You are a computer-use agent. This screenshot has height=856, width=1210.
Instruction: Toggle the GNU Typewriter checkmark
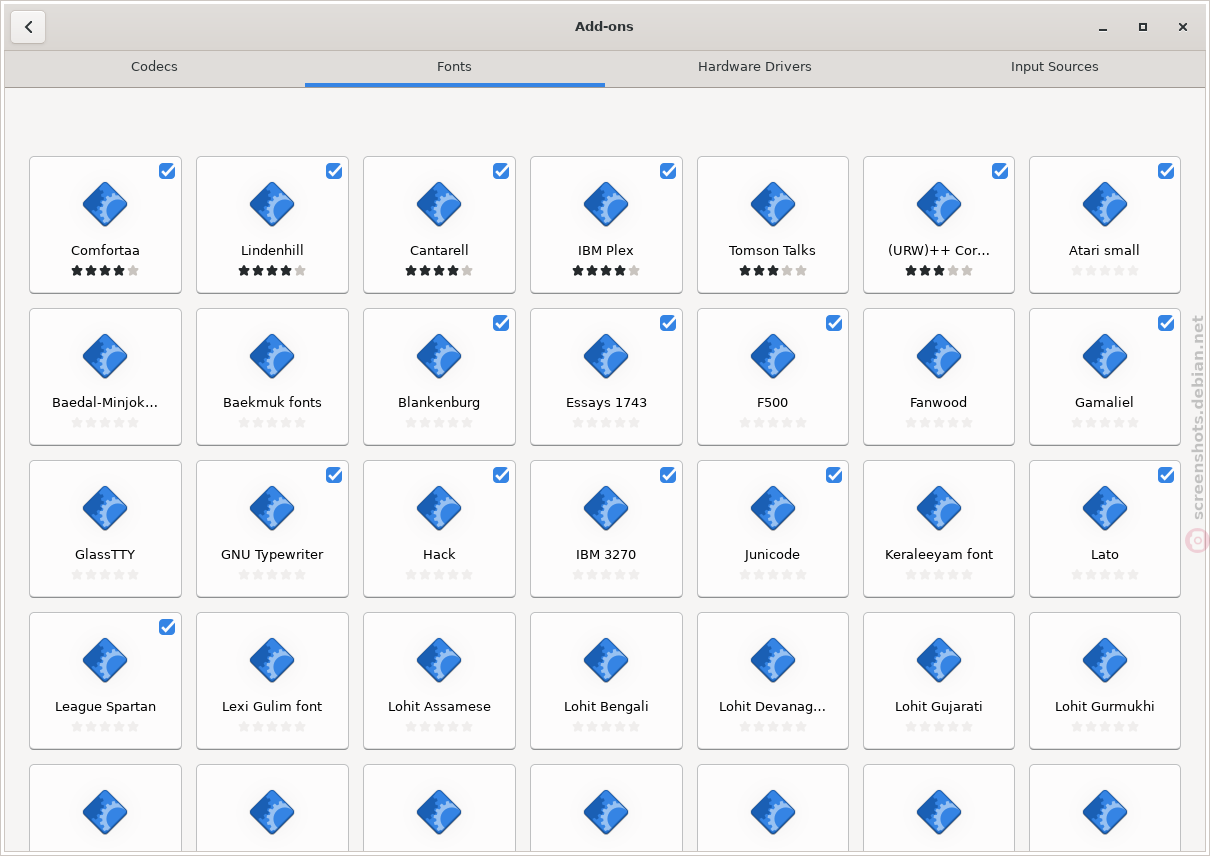[334, 475]
